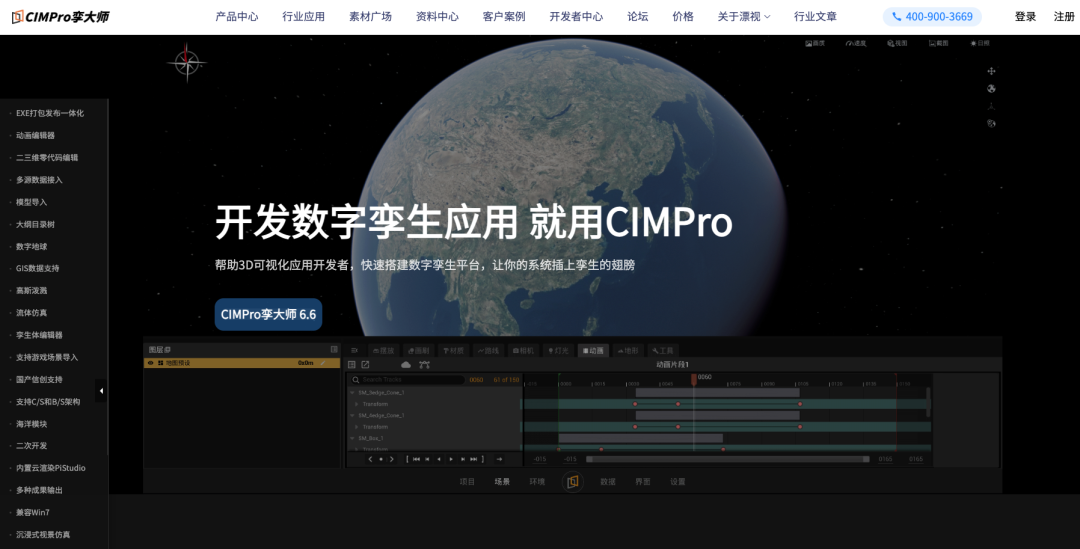
Task: Click the compass icon on the globe view
Action: pyautogui.click(x=187, y=63)
